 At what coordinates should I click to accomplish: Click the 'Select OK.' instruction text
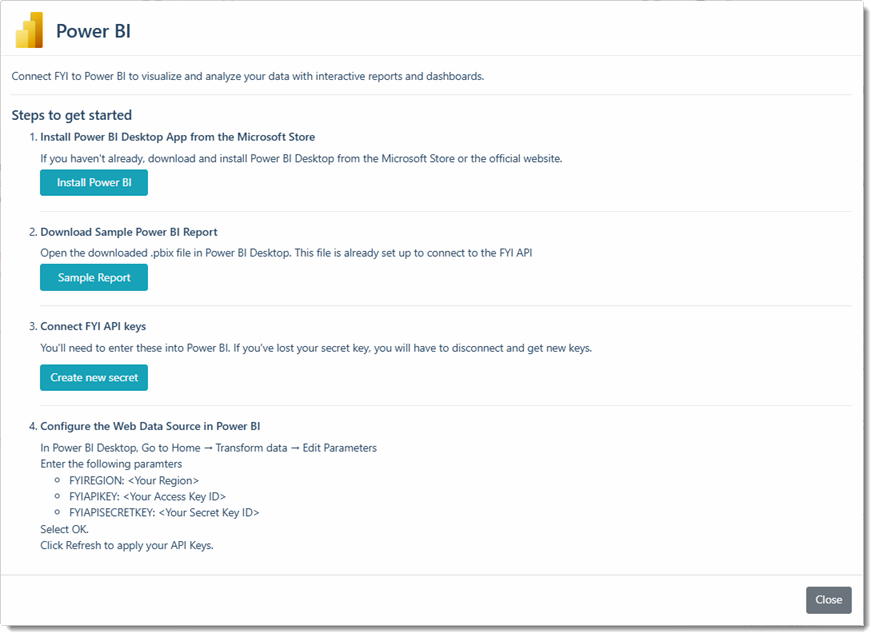64,530
